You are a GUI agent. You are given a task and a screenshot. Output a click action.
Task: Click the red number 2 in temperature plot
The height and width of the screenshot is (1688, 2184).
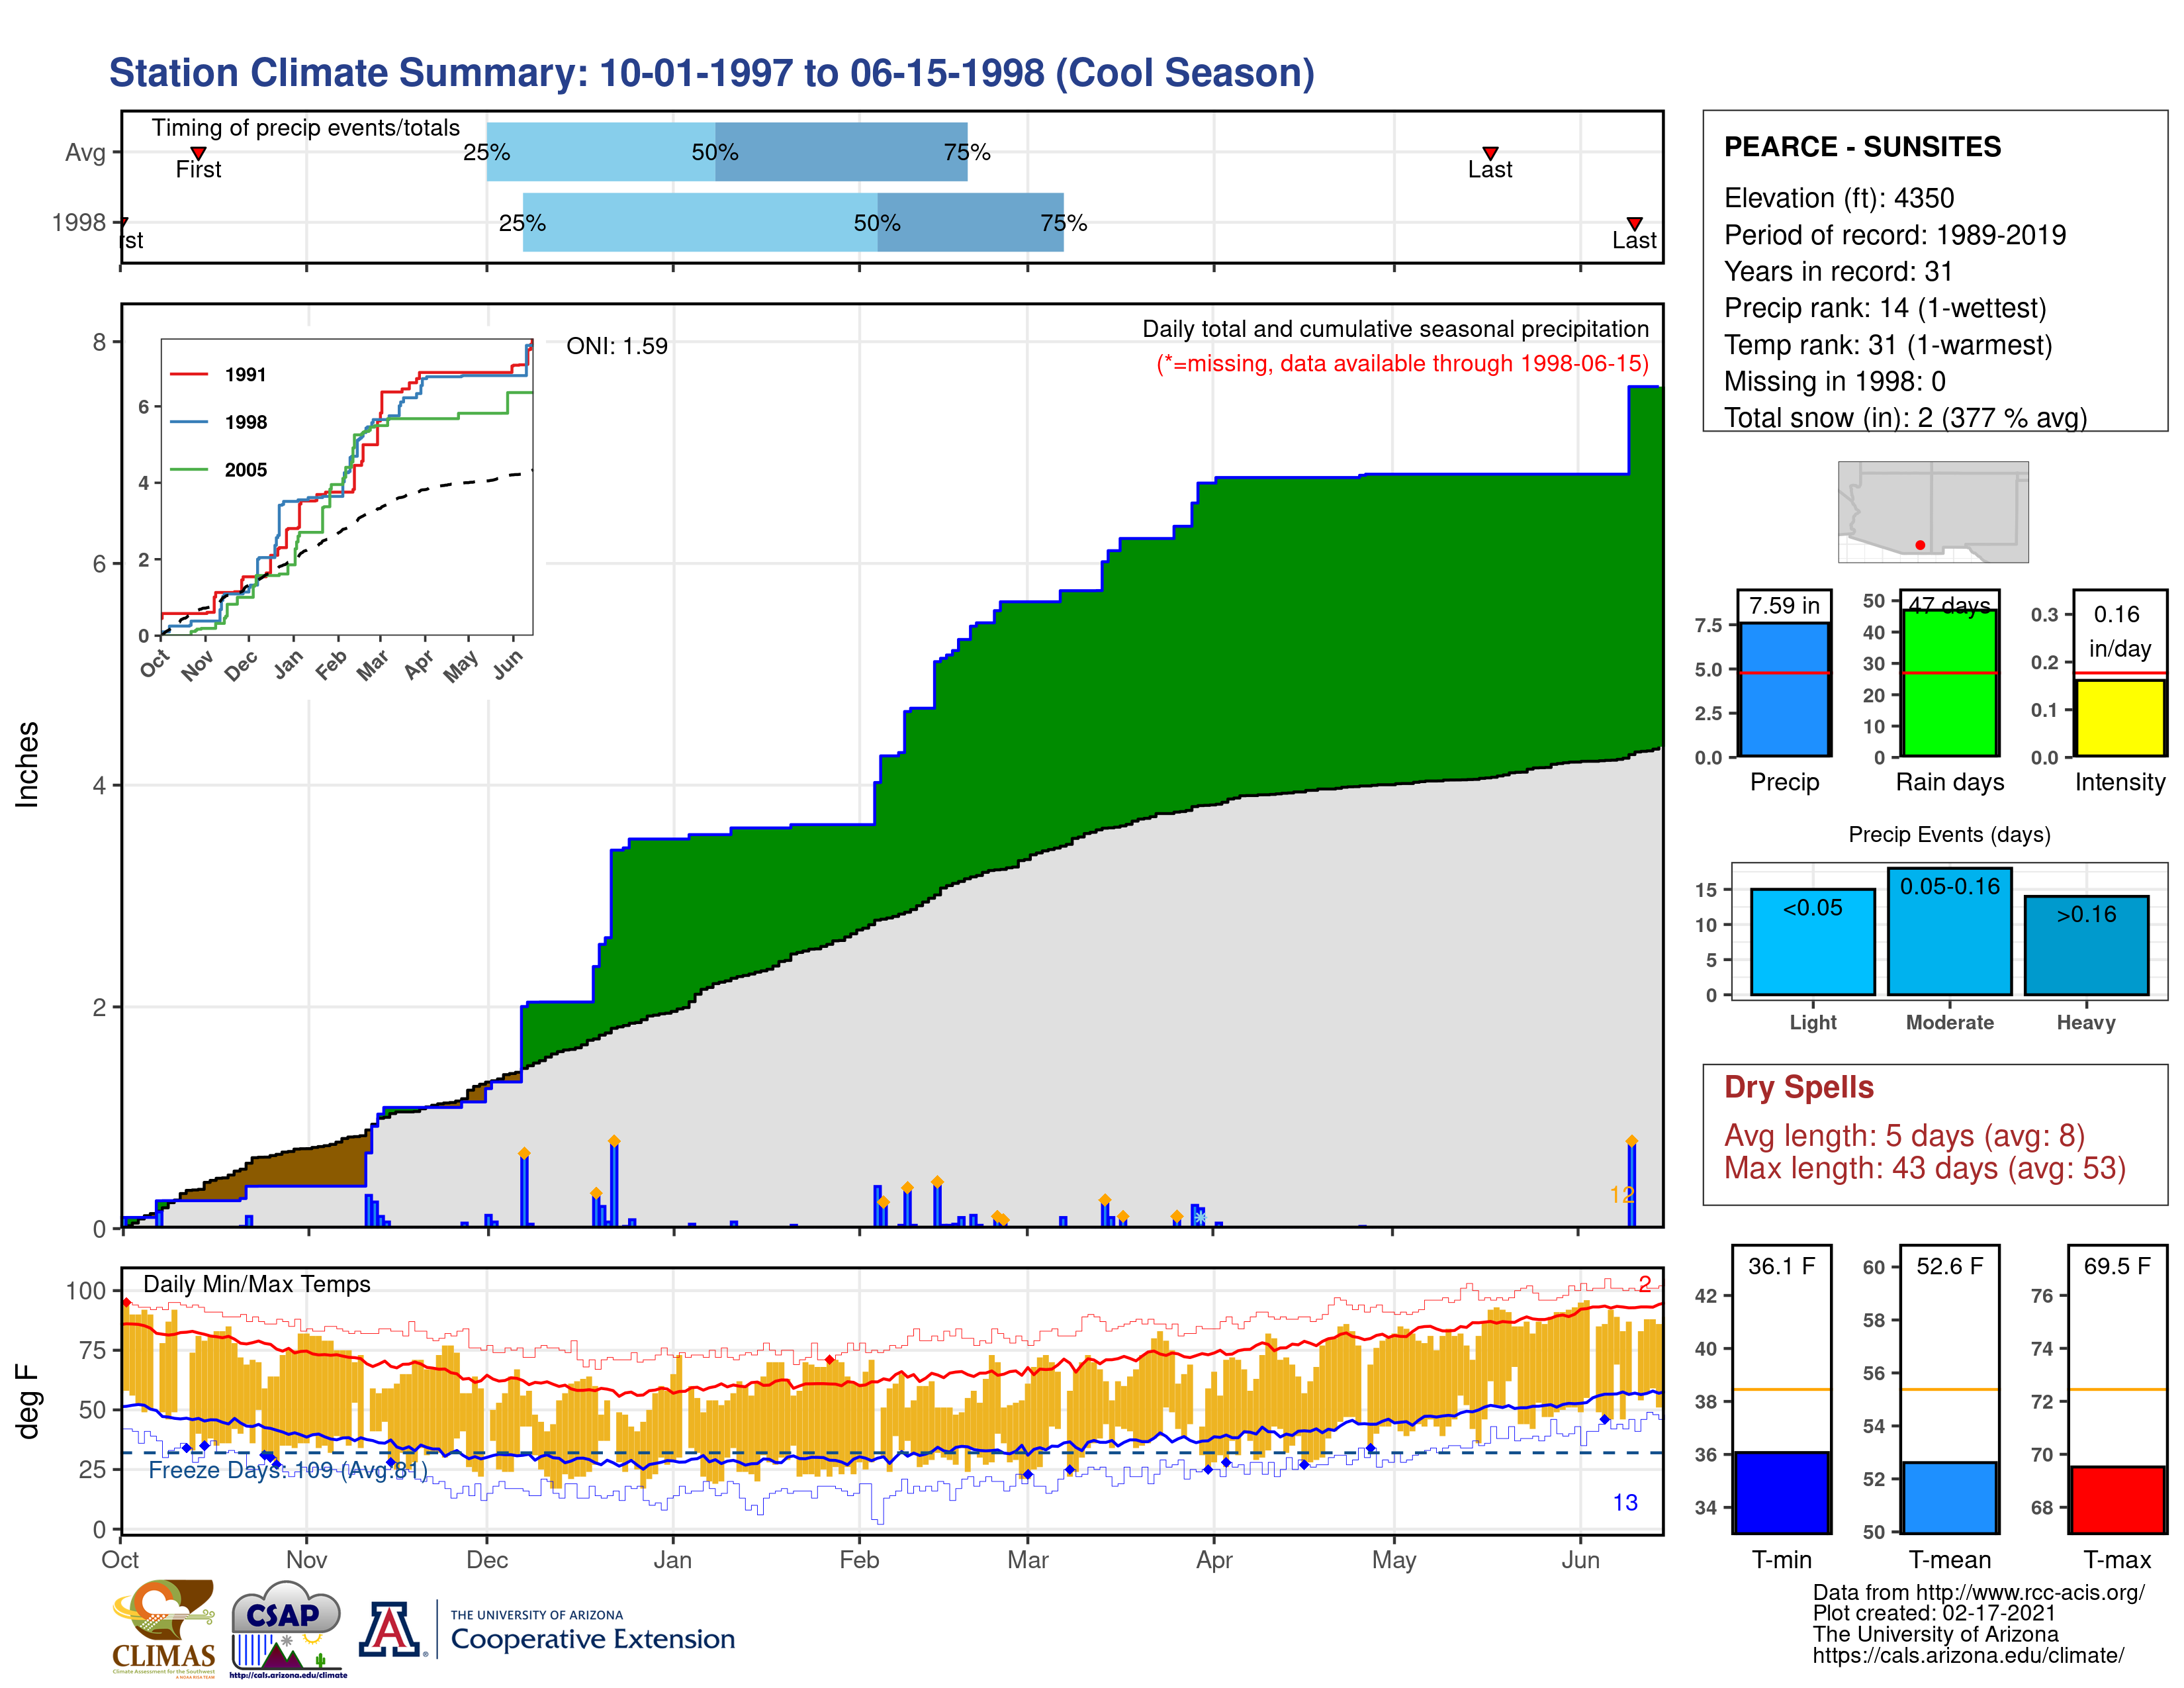tap(1645, 1284)
